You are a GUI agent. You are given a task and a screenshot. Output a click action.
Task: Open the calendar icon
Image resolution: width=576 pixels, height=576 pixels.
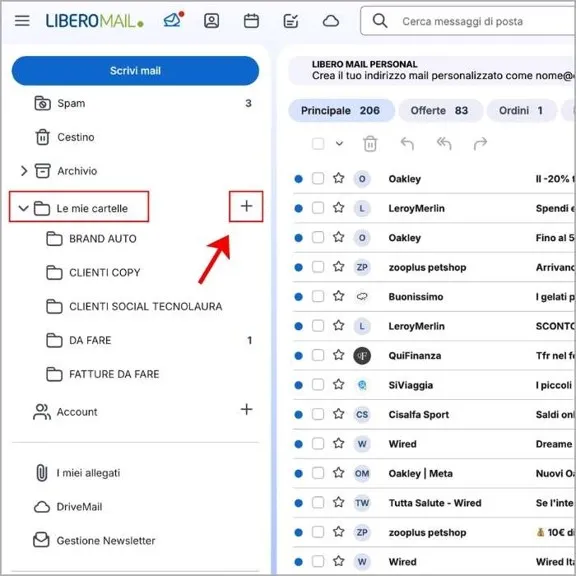point(251,21)
